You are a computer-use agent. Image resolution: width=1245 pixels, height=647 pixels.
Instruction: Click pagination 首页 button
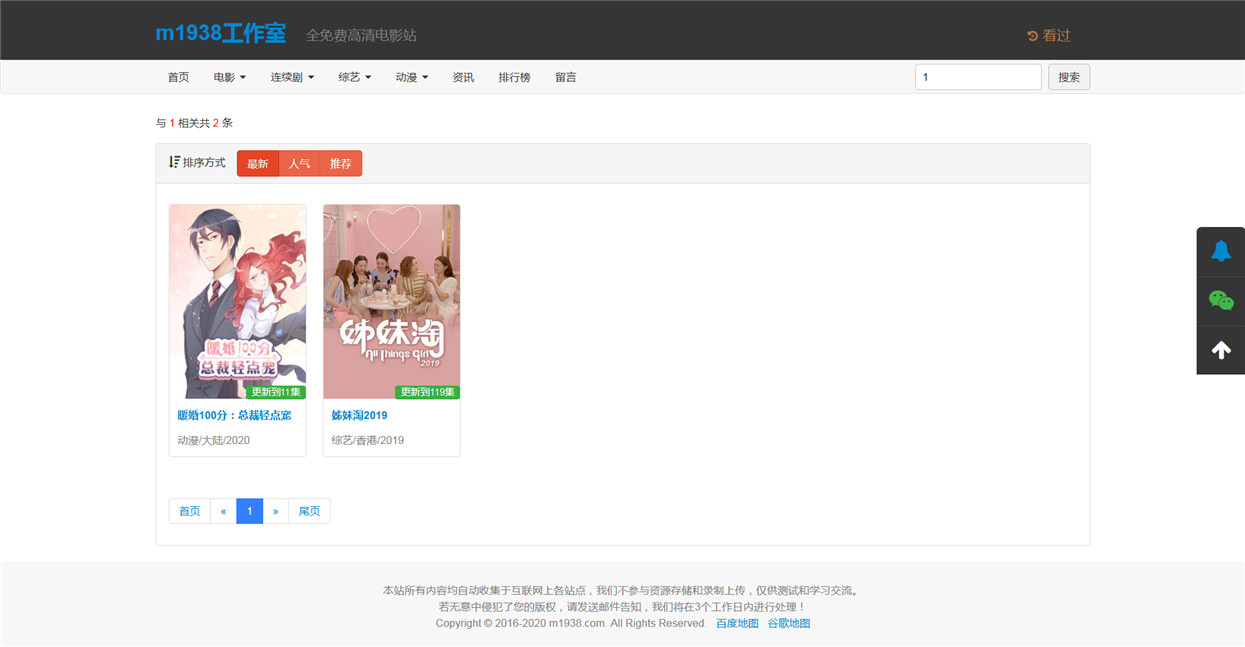click(190, 511)
